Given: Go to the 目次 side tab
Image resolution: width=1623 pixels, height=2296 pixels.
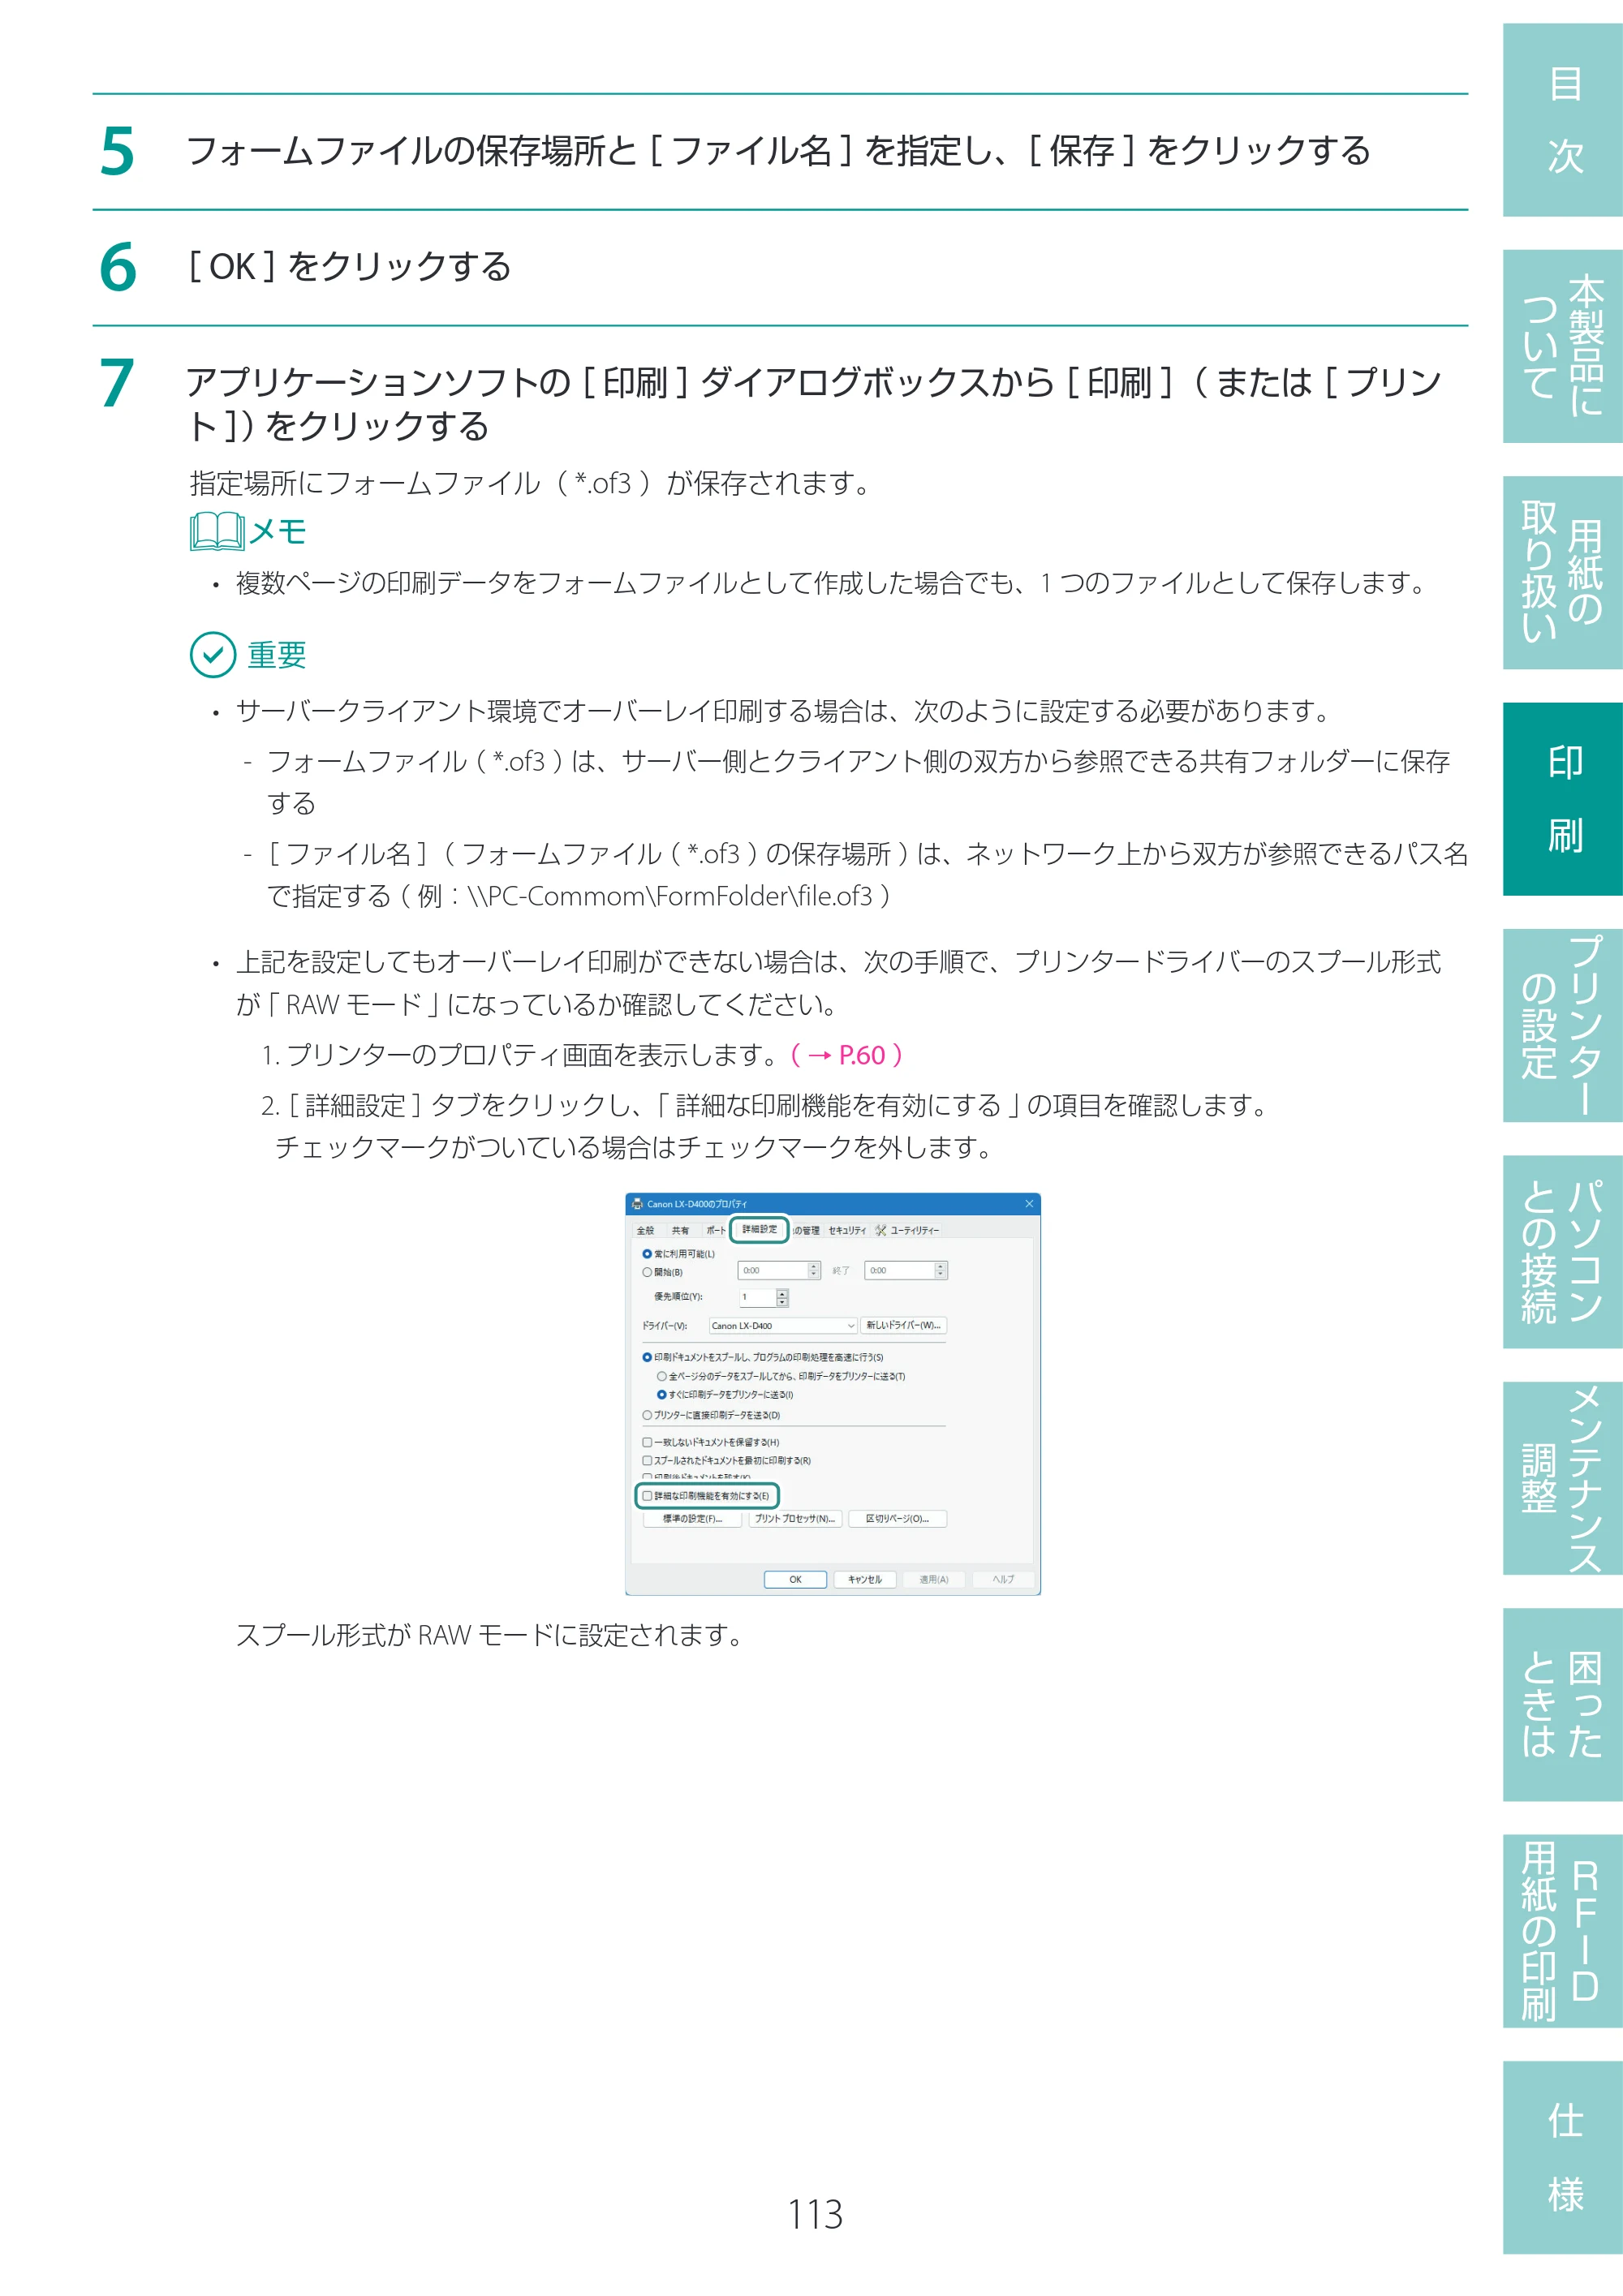Looking at the screenshot, I should click(x=1563, y=119).
